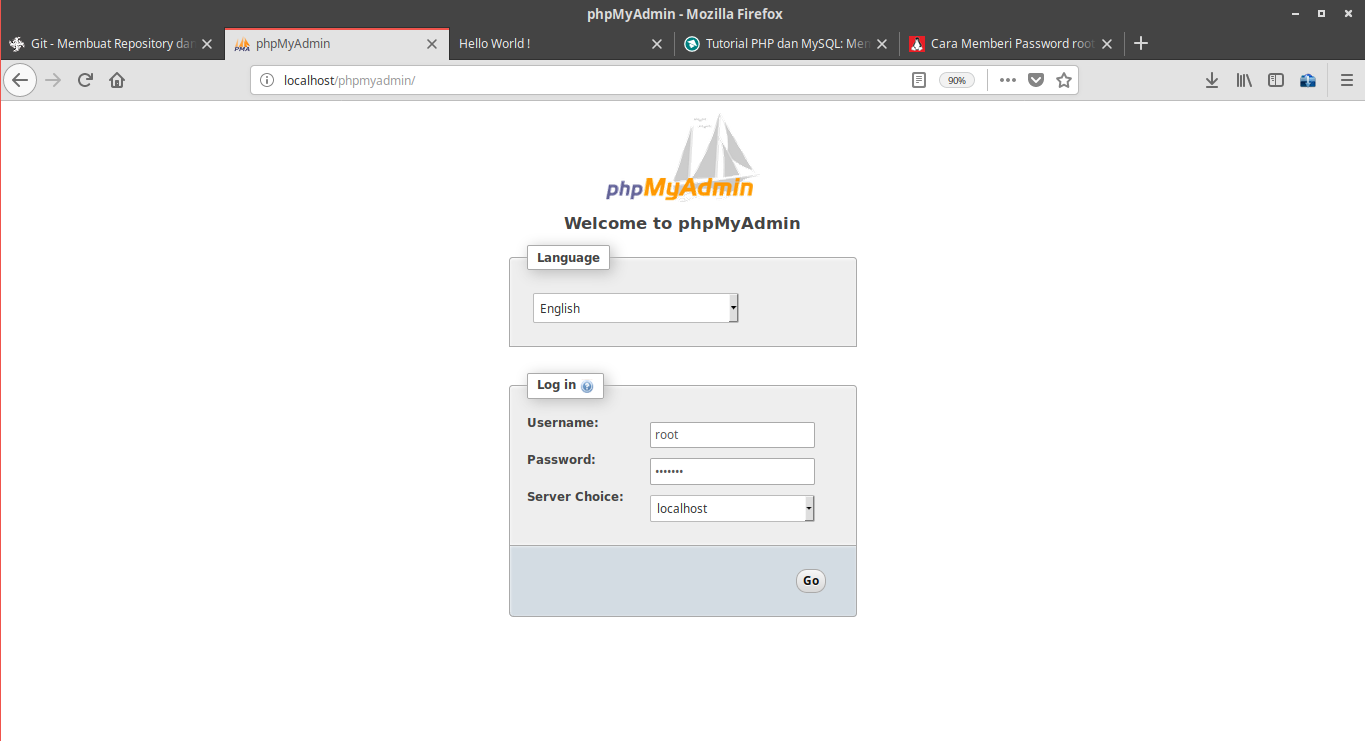Close the Tutorial PHP dan MySQL tab
Image resolution: width=1365 pixels, height=741 pixels.
[x=882, y=44]
